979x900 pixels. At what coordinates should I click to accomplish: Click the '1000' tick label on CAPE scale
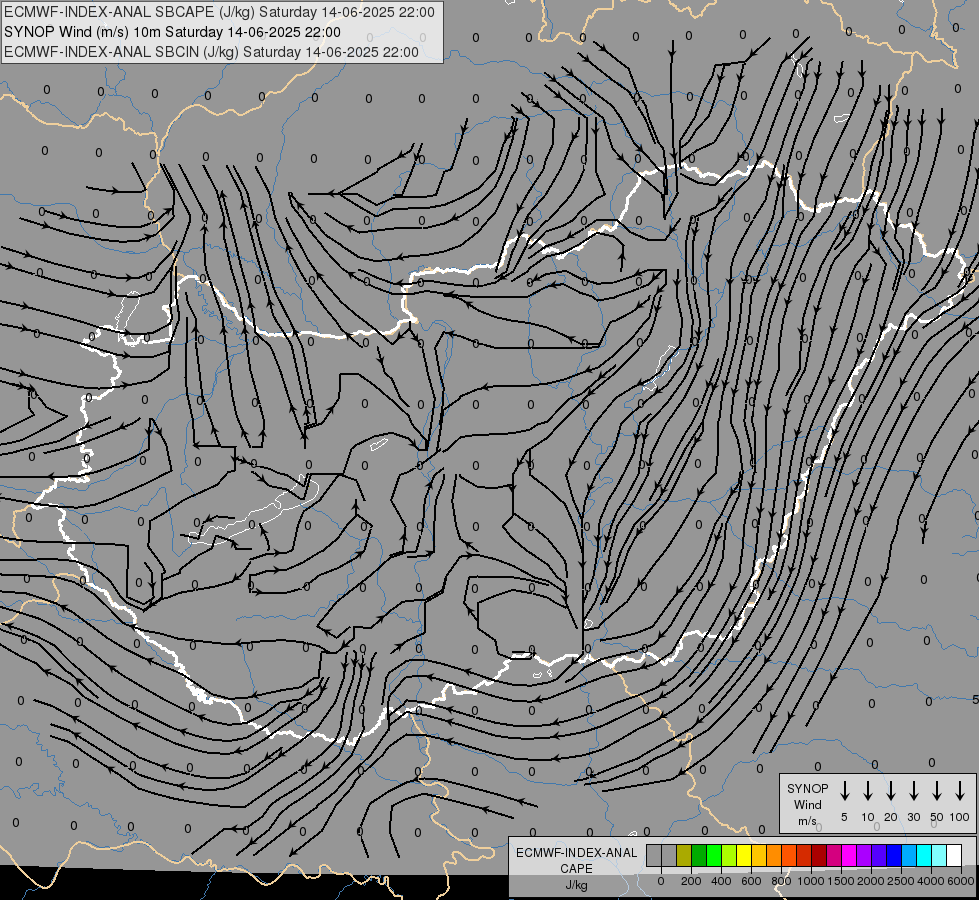coord(811,881)
